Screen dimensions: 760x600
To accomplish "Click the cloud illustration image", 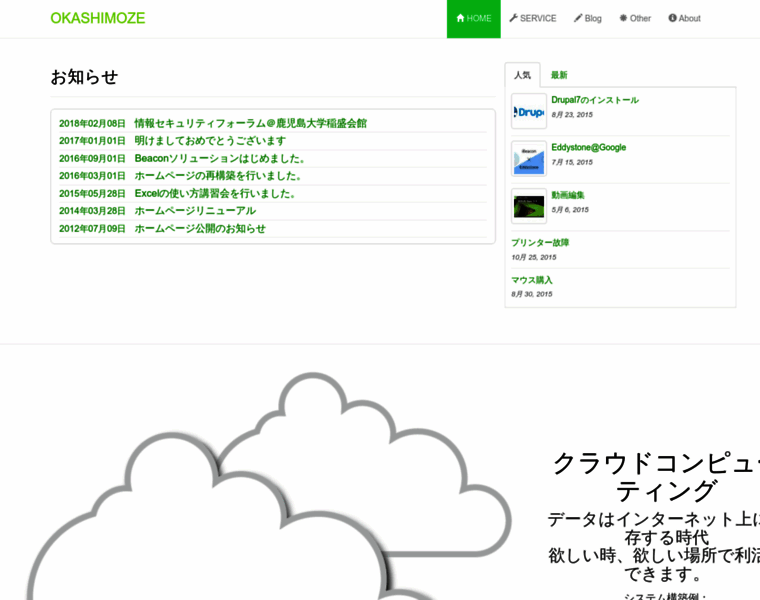I will coord(269,486).
